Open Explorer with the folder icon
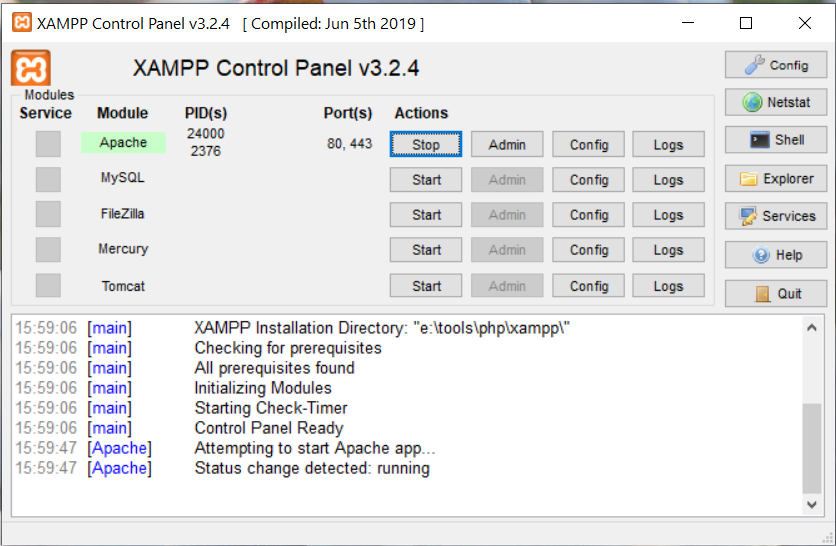 point(776,179)
